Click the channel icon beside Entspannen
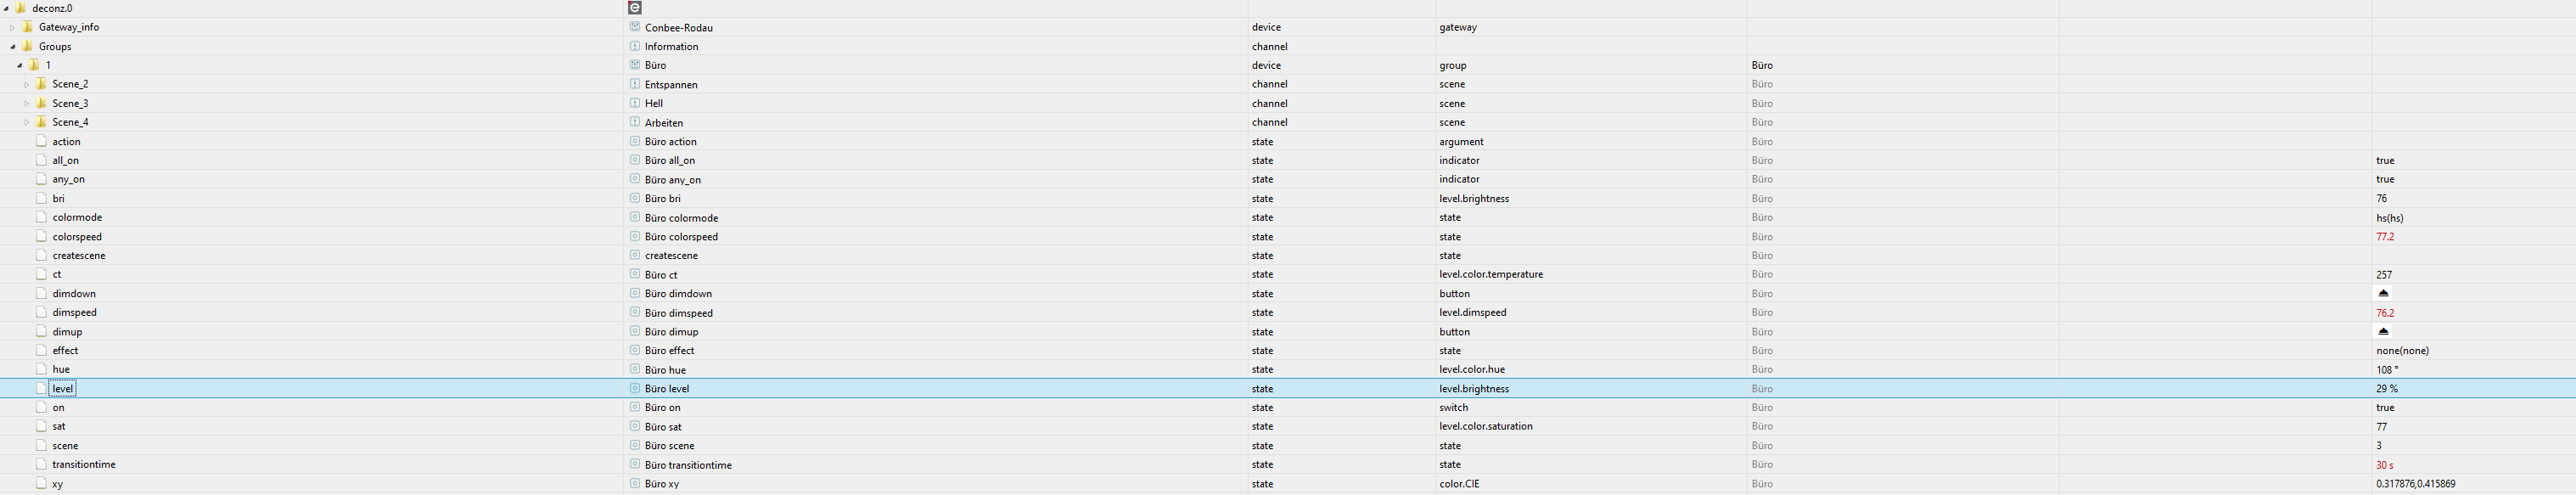Image resolution: width=2576 pixels, height=495 pixels. click(634, 84)
